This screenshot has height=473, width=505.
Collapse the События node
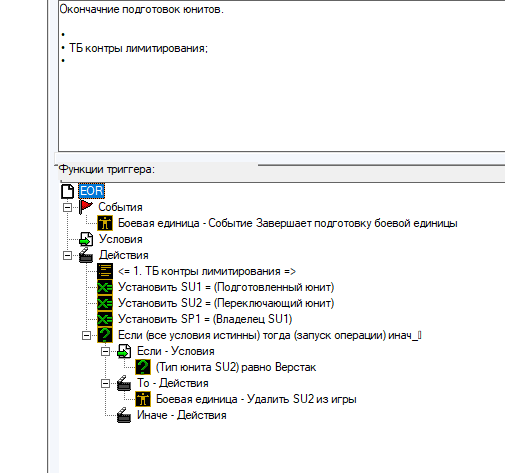tap(67, 207)
